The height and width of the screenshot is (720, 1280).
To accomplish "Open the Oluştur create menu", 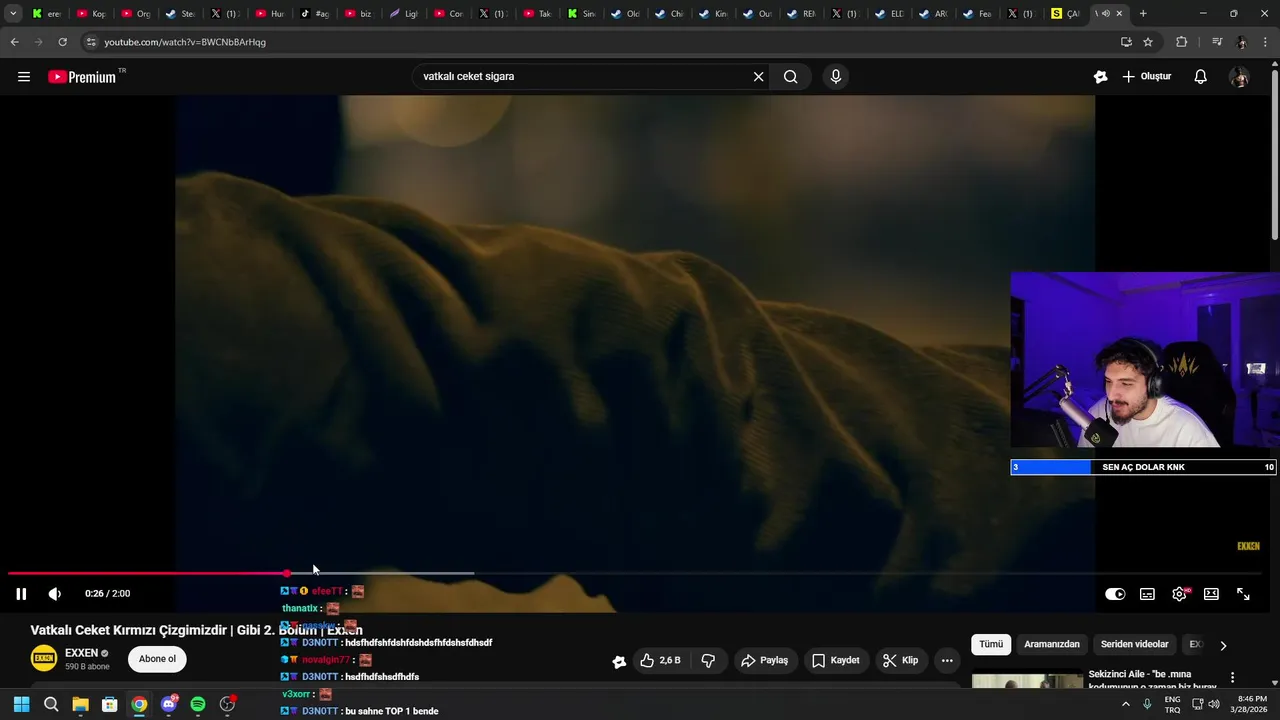I will click(x=1147, y=77).
